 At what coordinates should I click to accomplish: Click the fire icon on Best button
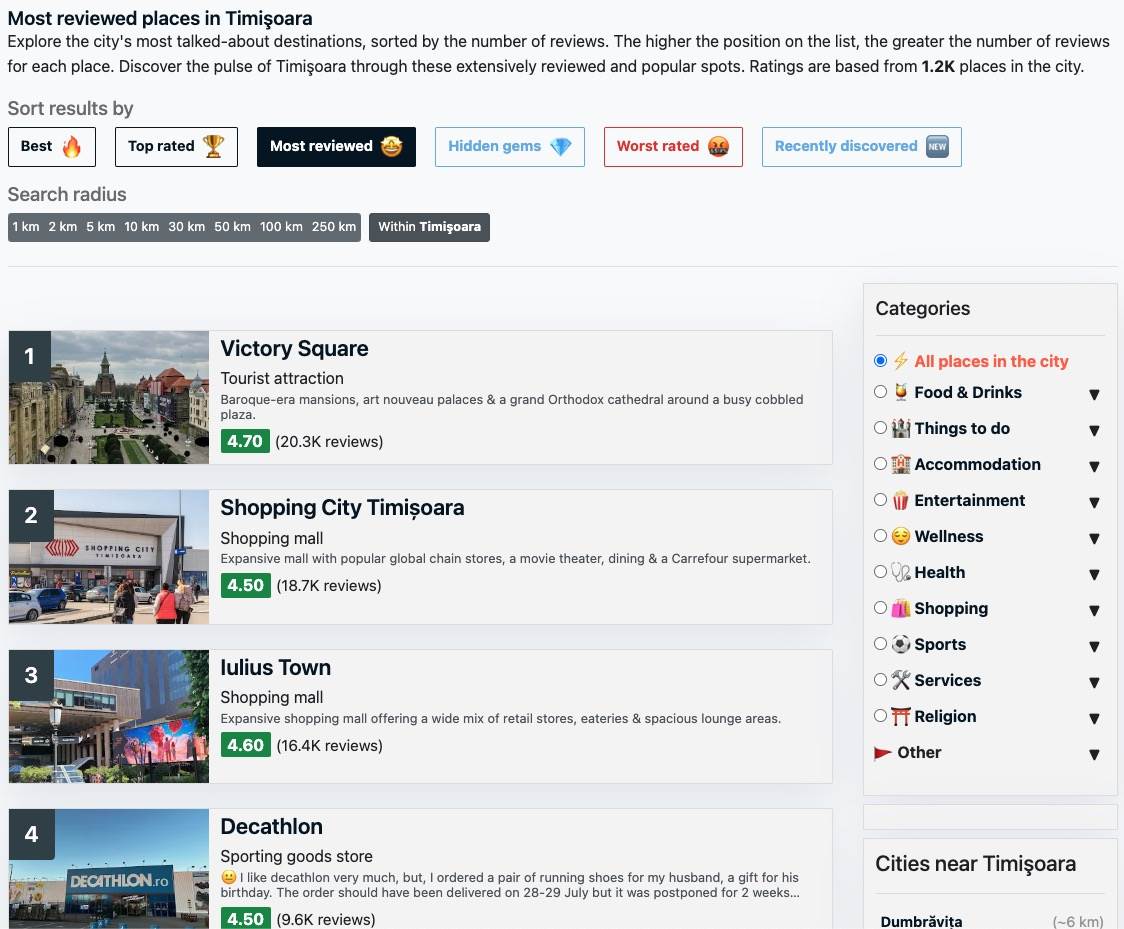click(72, 147)
